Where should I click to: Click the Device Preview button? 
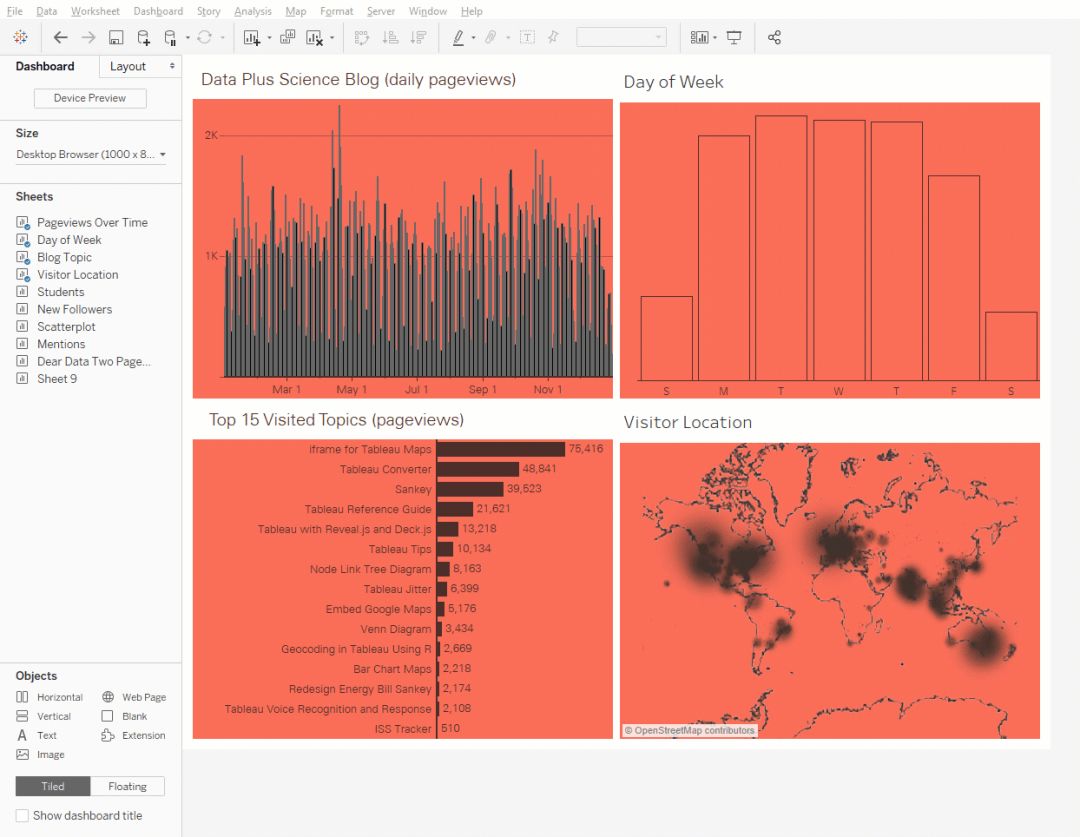tap(90, 98)
